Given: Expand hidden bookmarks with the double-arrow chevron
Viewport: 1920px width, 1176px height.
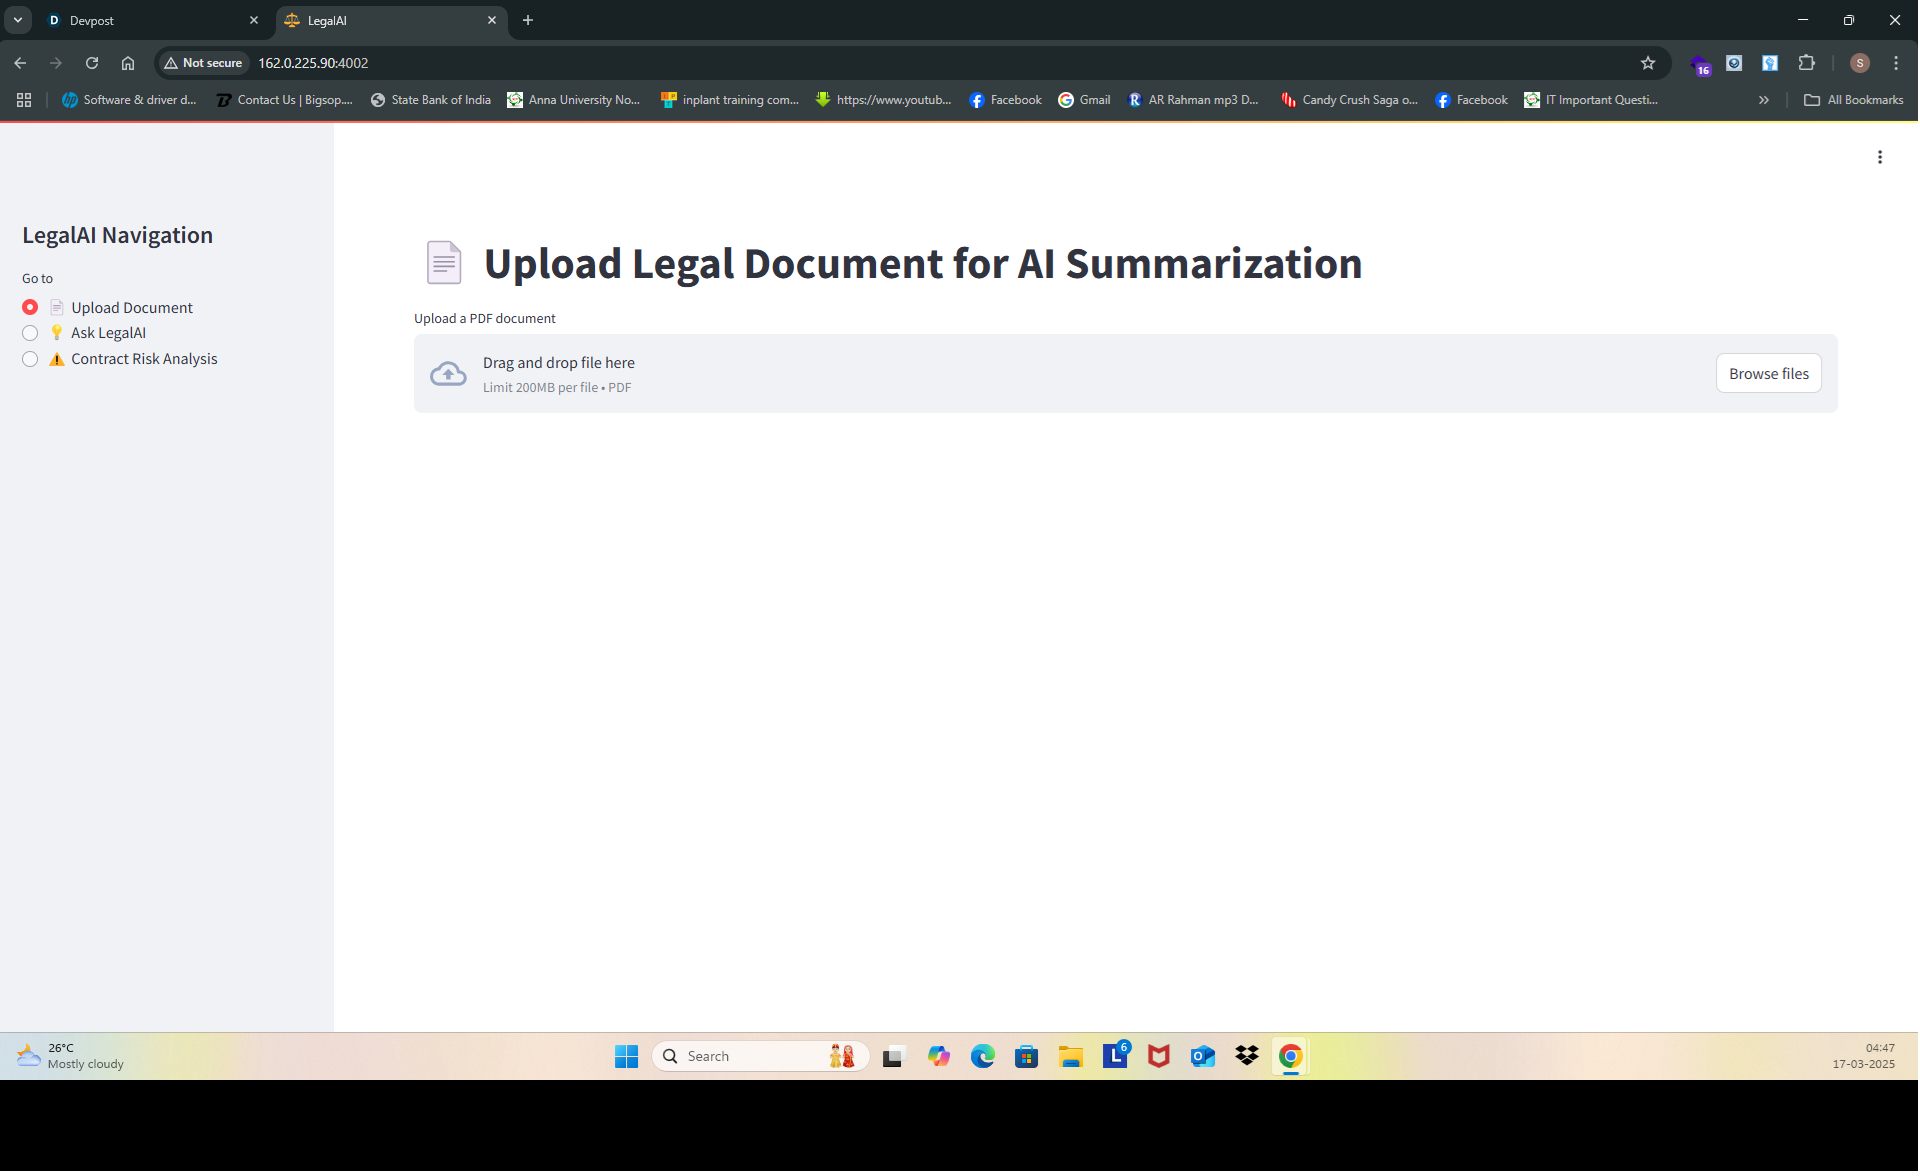Looking at the screenshot, I should click(x=1763, y=99).
